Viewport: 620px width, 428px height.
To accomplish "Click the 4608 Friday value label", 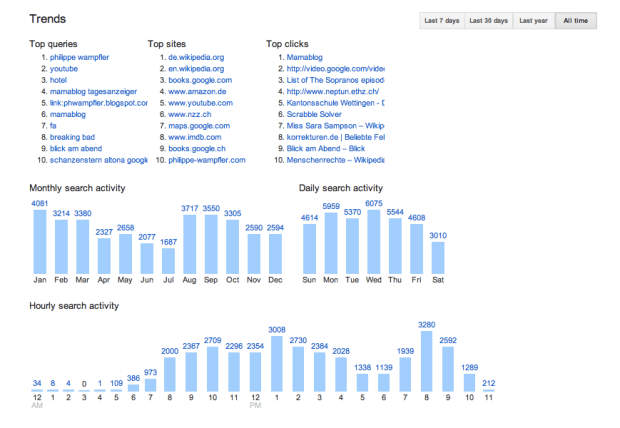I will click(x=416, y=218).
